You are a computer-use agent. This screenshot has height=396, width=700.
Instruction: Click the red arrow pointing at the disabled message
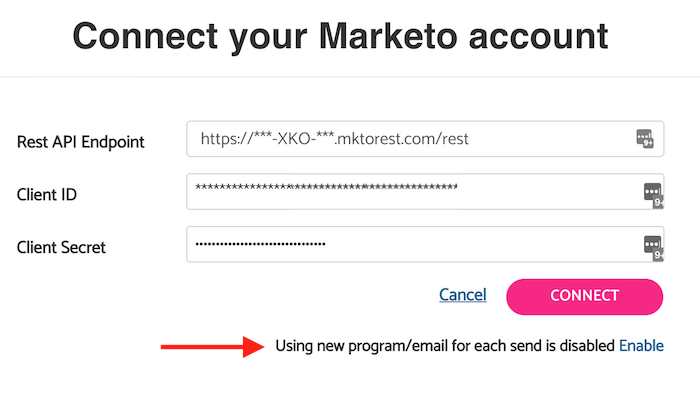pyautogui.click(x=212, y=346)
